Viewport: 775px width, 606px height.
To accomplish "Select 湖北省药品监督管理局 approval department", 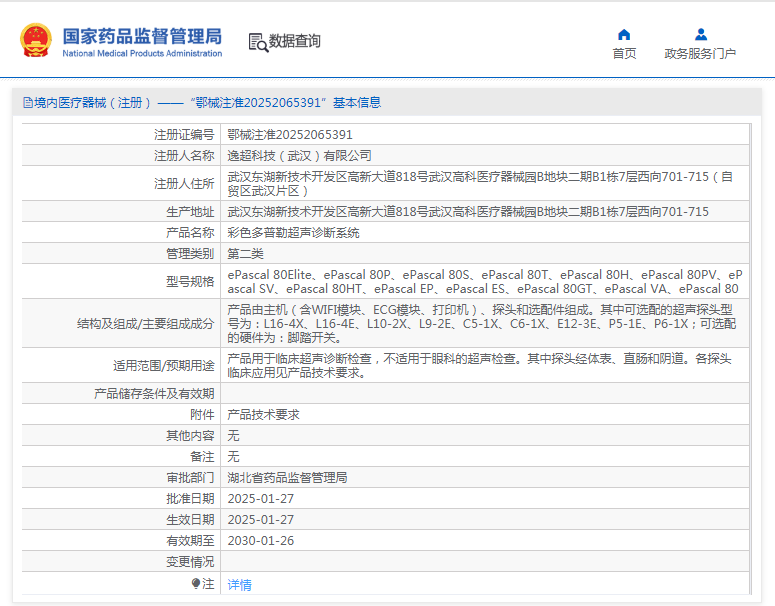I will coord(287,477).
